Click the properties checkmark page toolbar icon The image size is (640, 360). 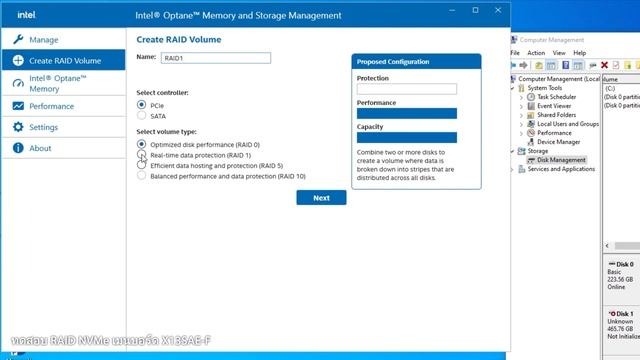616,65
